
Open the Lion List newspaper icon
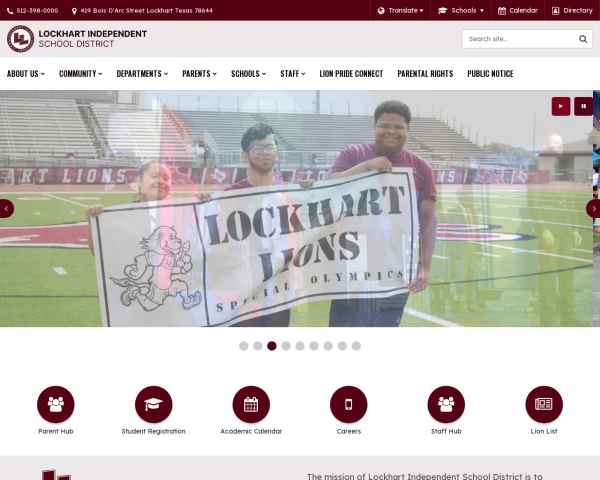[544, 404]
